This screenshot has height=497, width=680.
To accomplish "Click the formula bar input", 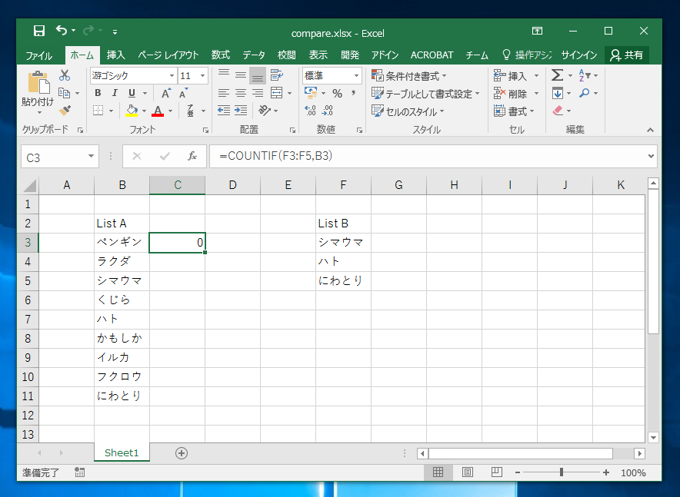I will [427, 156].
